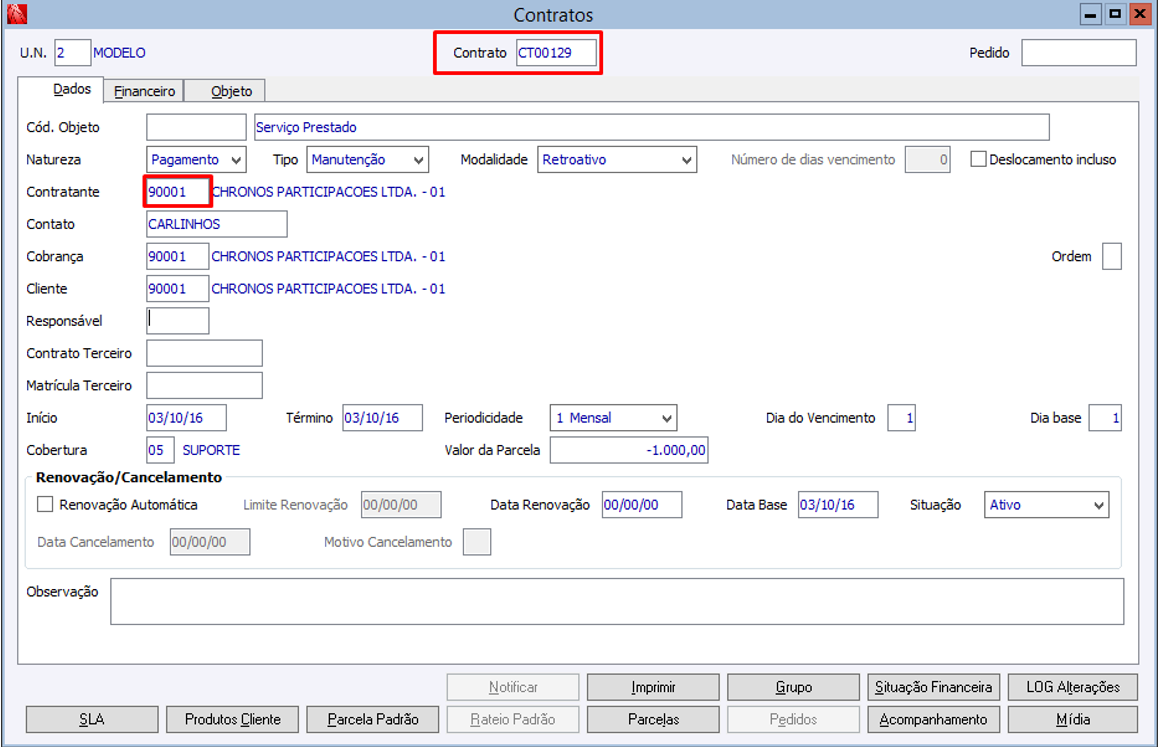Click the Término date field

coord(382,417)
